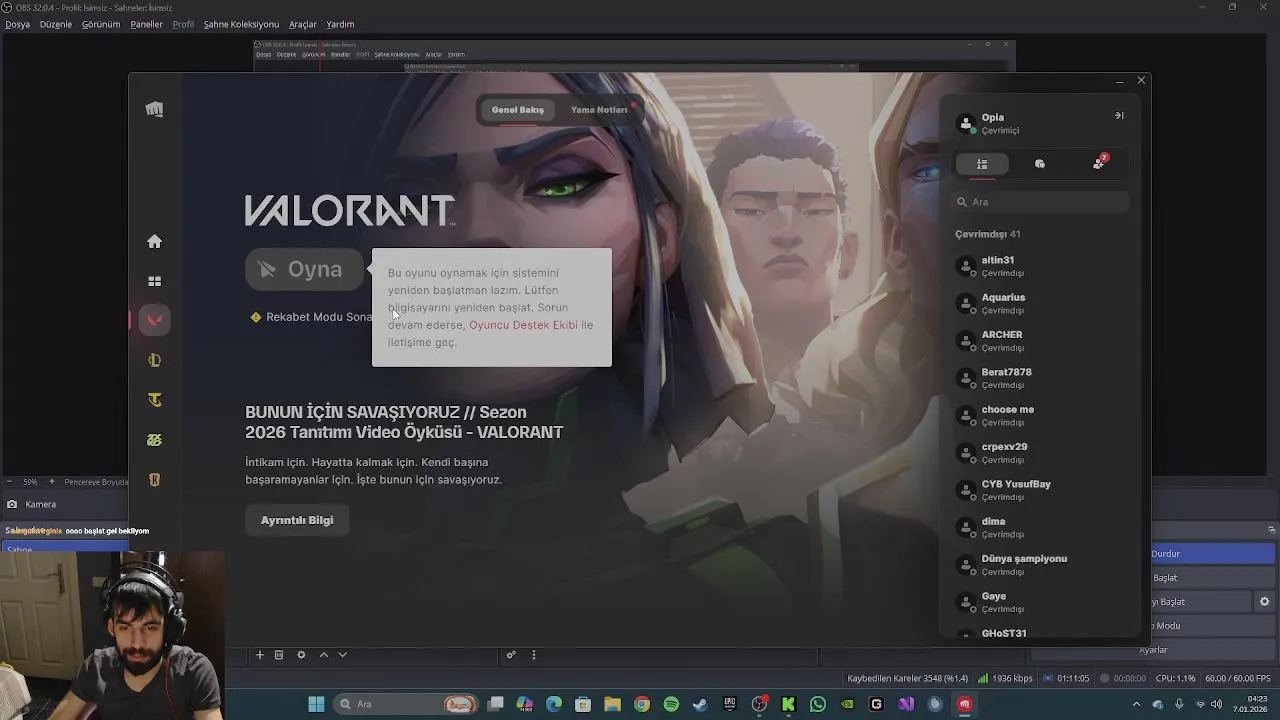Go to Riot Client home icon
The image size is (1280, 720).
pyautogui.click(x=154, y=241)
